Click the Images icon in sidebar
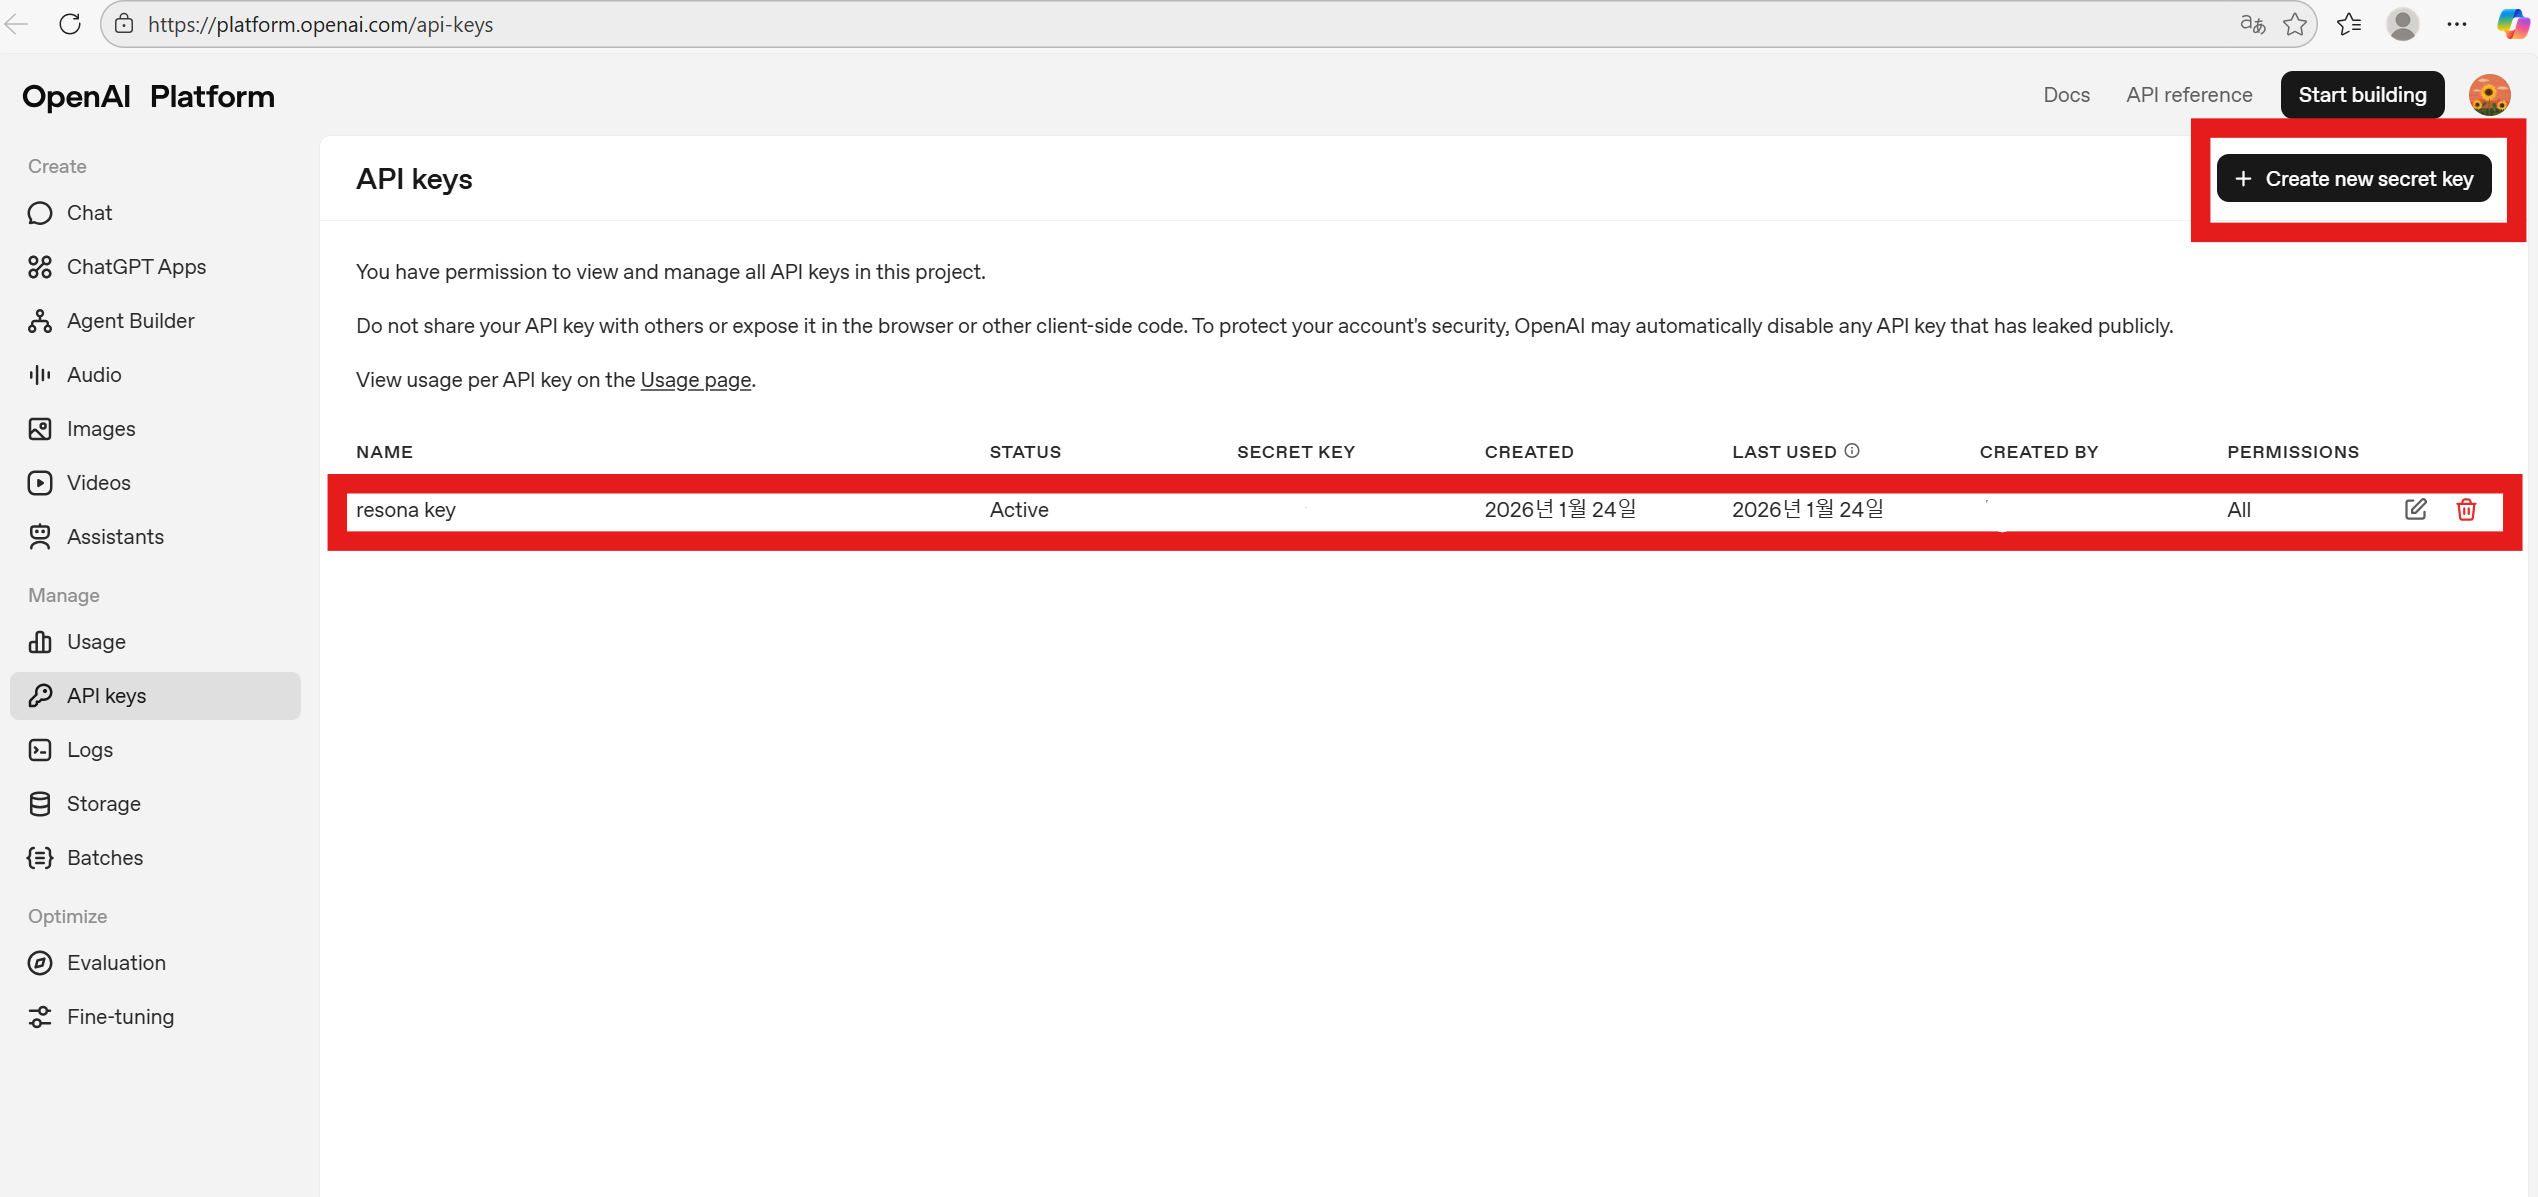The width and height of the screenshot is (2538, 1197). click(x=40, y=429)
